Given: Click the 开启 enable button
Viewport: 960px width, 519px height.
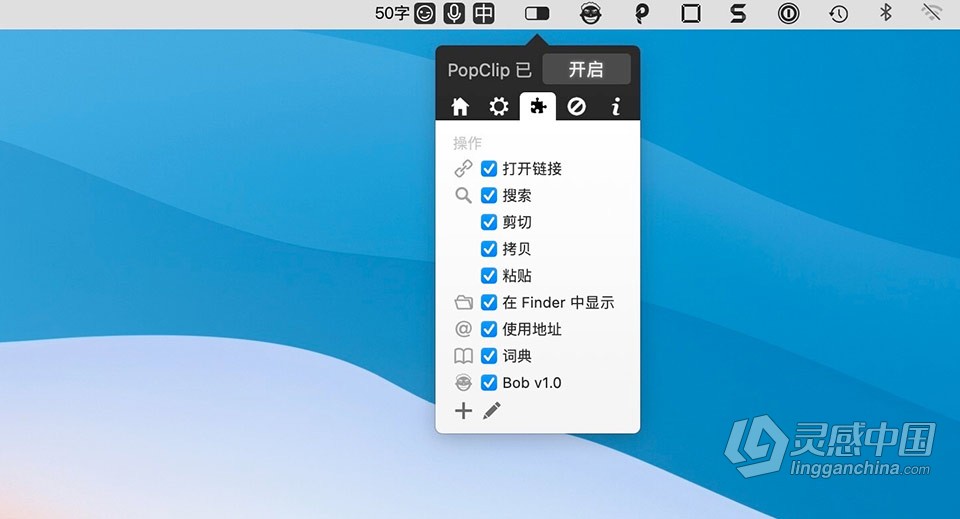Looking at the screenshot, I should (x=587, y=69).
